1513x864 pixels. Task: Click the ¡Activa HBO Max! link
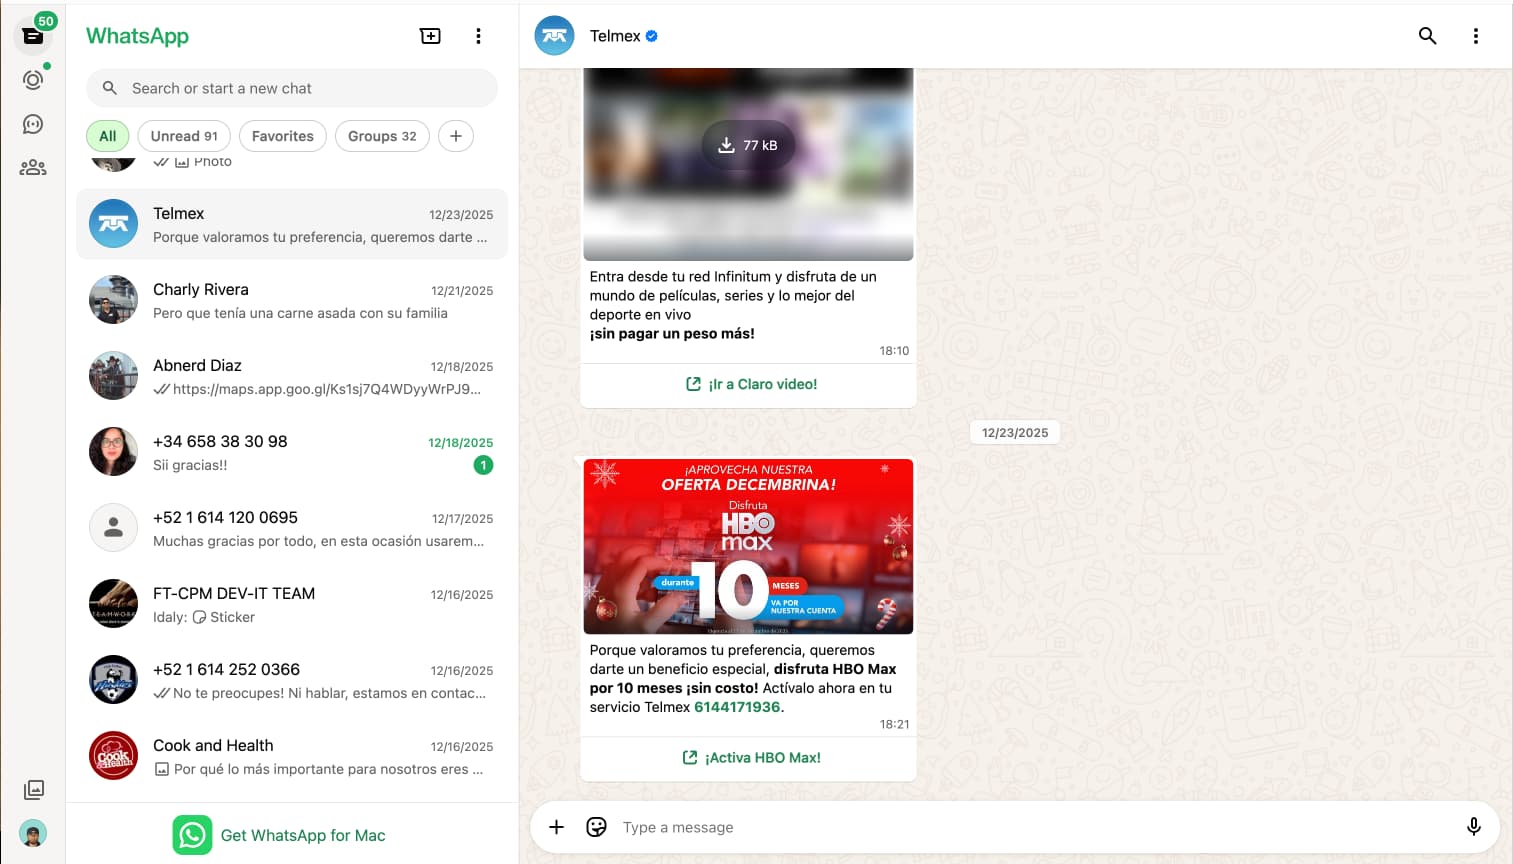click(751, 758)
